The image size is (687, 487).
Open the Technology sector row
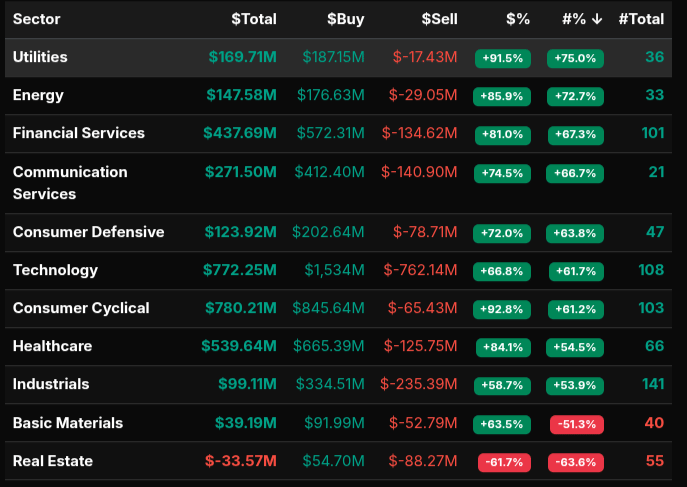pos(55,270)
